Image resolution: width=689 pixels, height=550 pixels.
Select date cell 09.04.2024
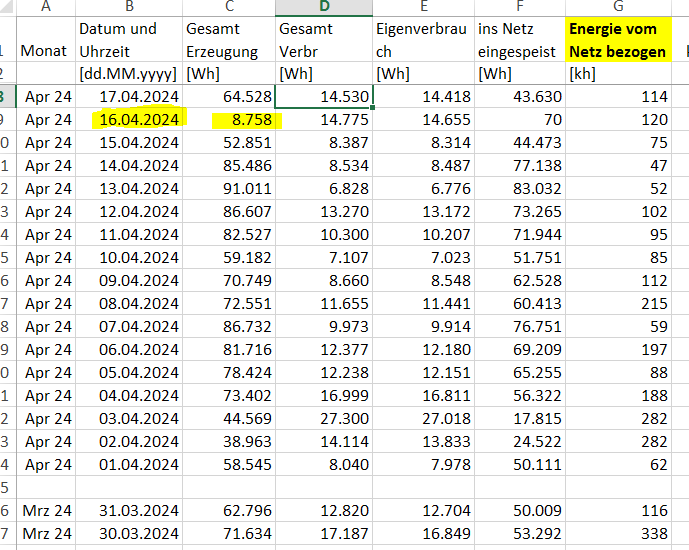pos(129,281)
